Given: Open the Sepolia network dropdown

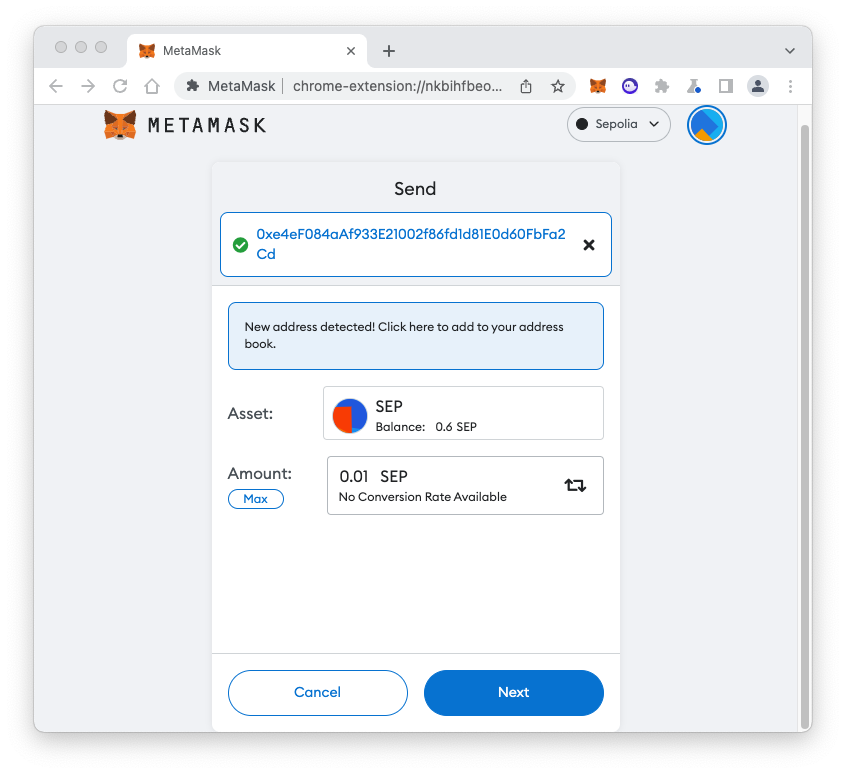Looking at the screenshot, I should [618, 125].
